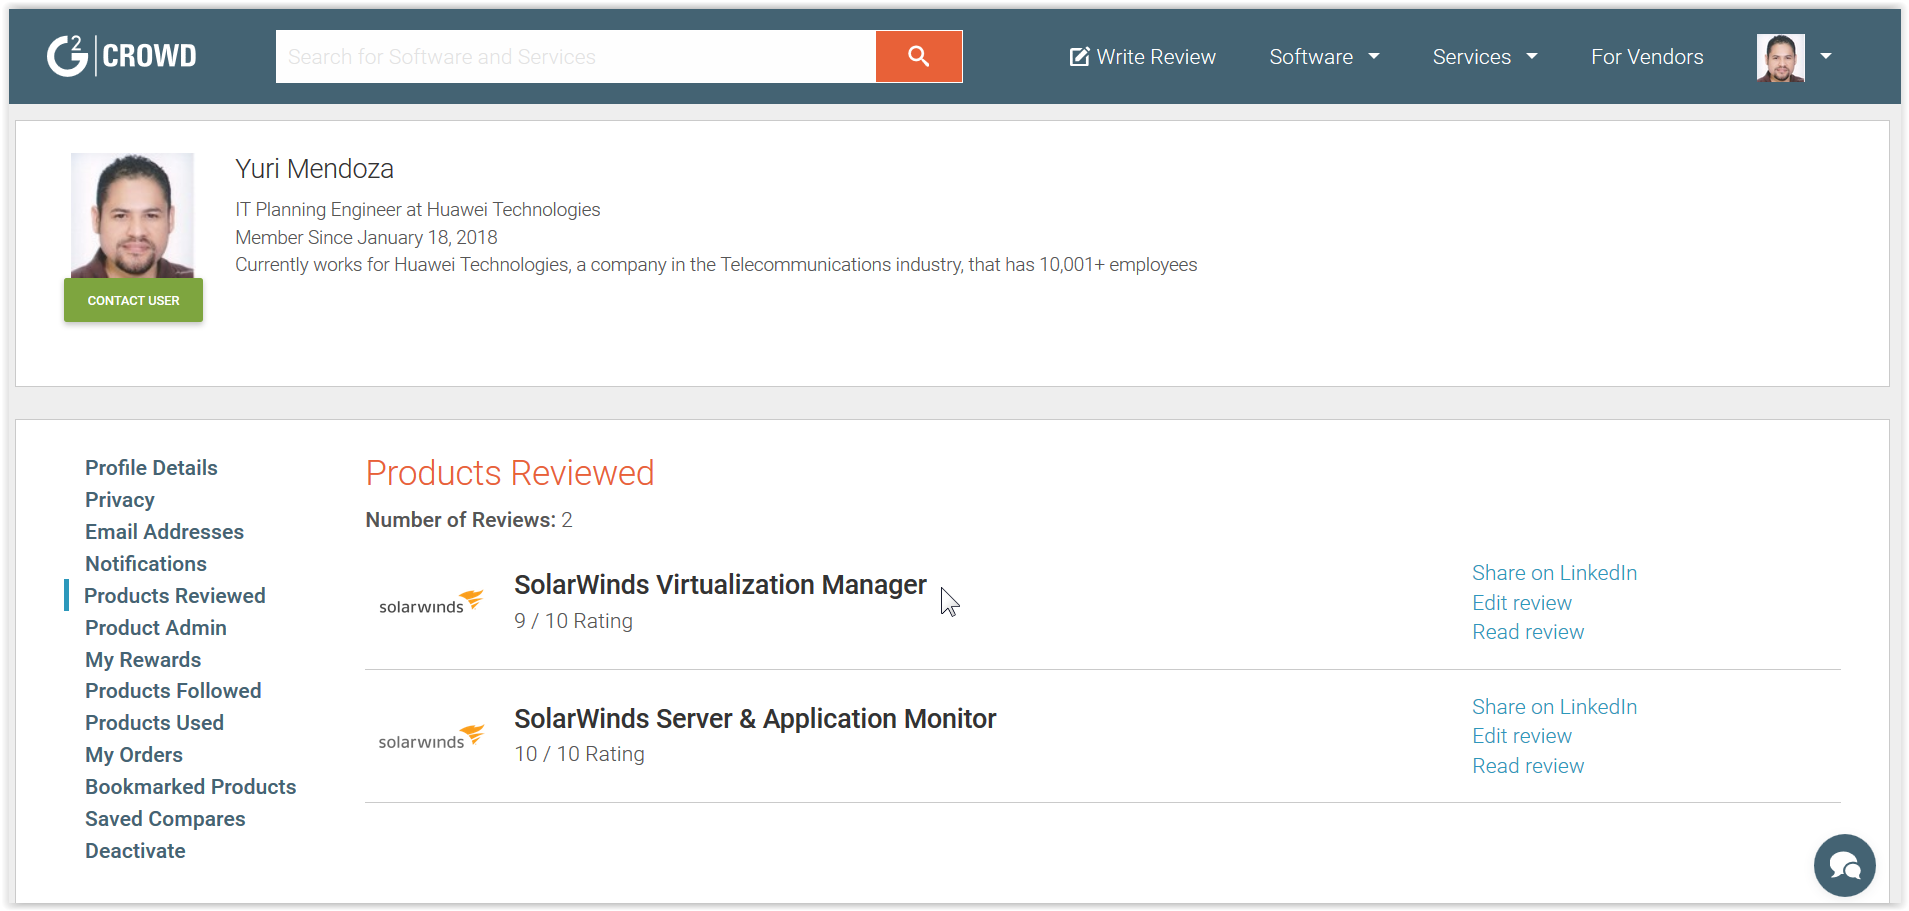Viewport: 1909px width, 911px height.
Task: Click the SolarWinds logo beside Server & Application Monitor
Action: 431,737
